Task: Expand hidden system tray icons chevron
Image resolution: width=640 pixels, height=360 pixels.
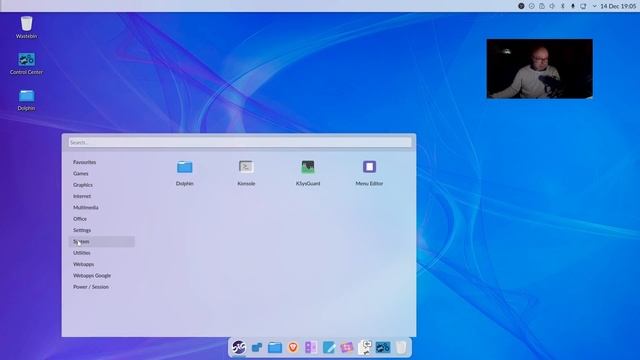Action: [x=594, y=6]
